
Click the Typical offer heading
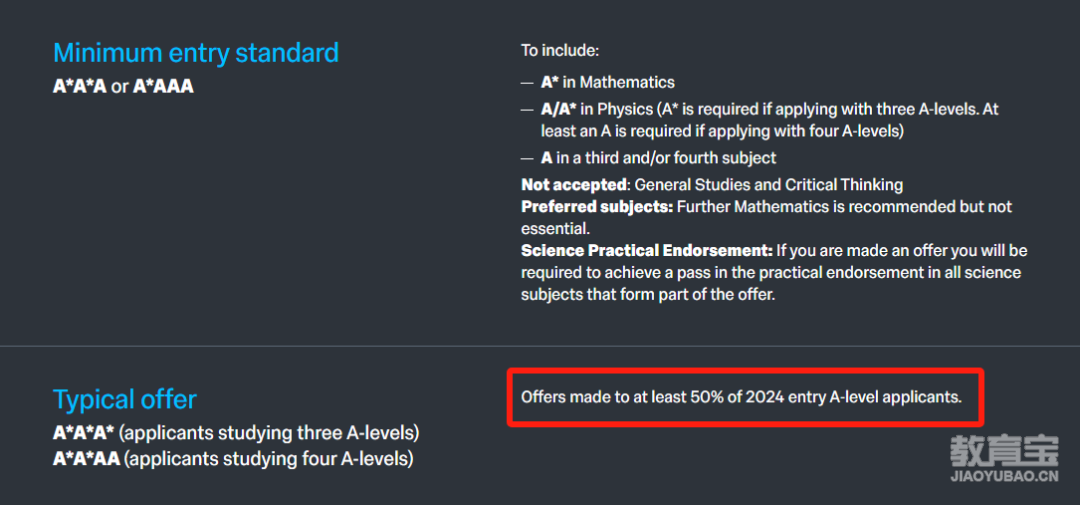coord(125,400)
